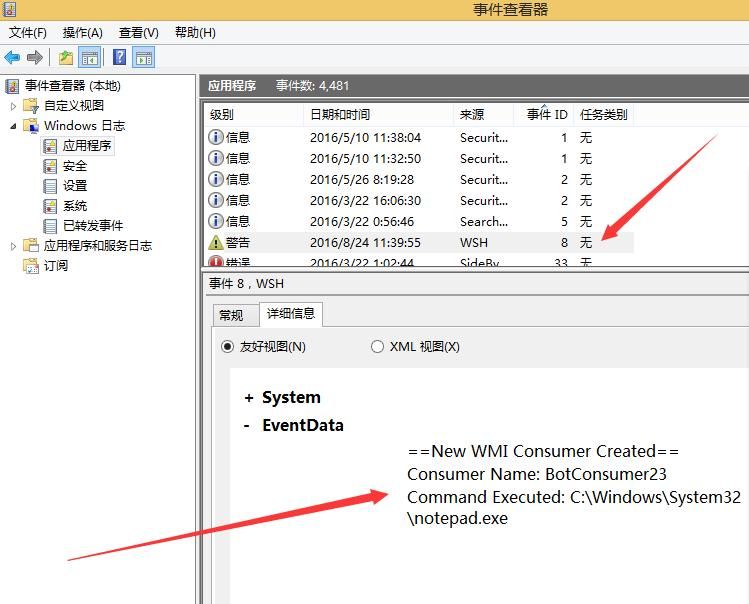Collapse the EventData node
Screen dimensions: 749x604
(246, 425)
